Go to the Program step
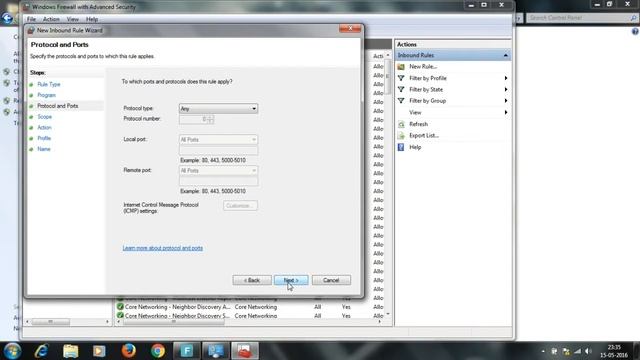This screenshot has width=640, height=360. 47,95
